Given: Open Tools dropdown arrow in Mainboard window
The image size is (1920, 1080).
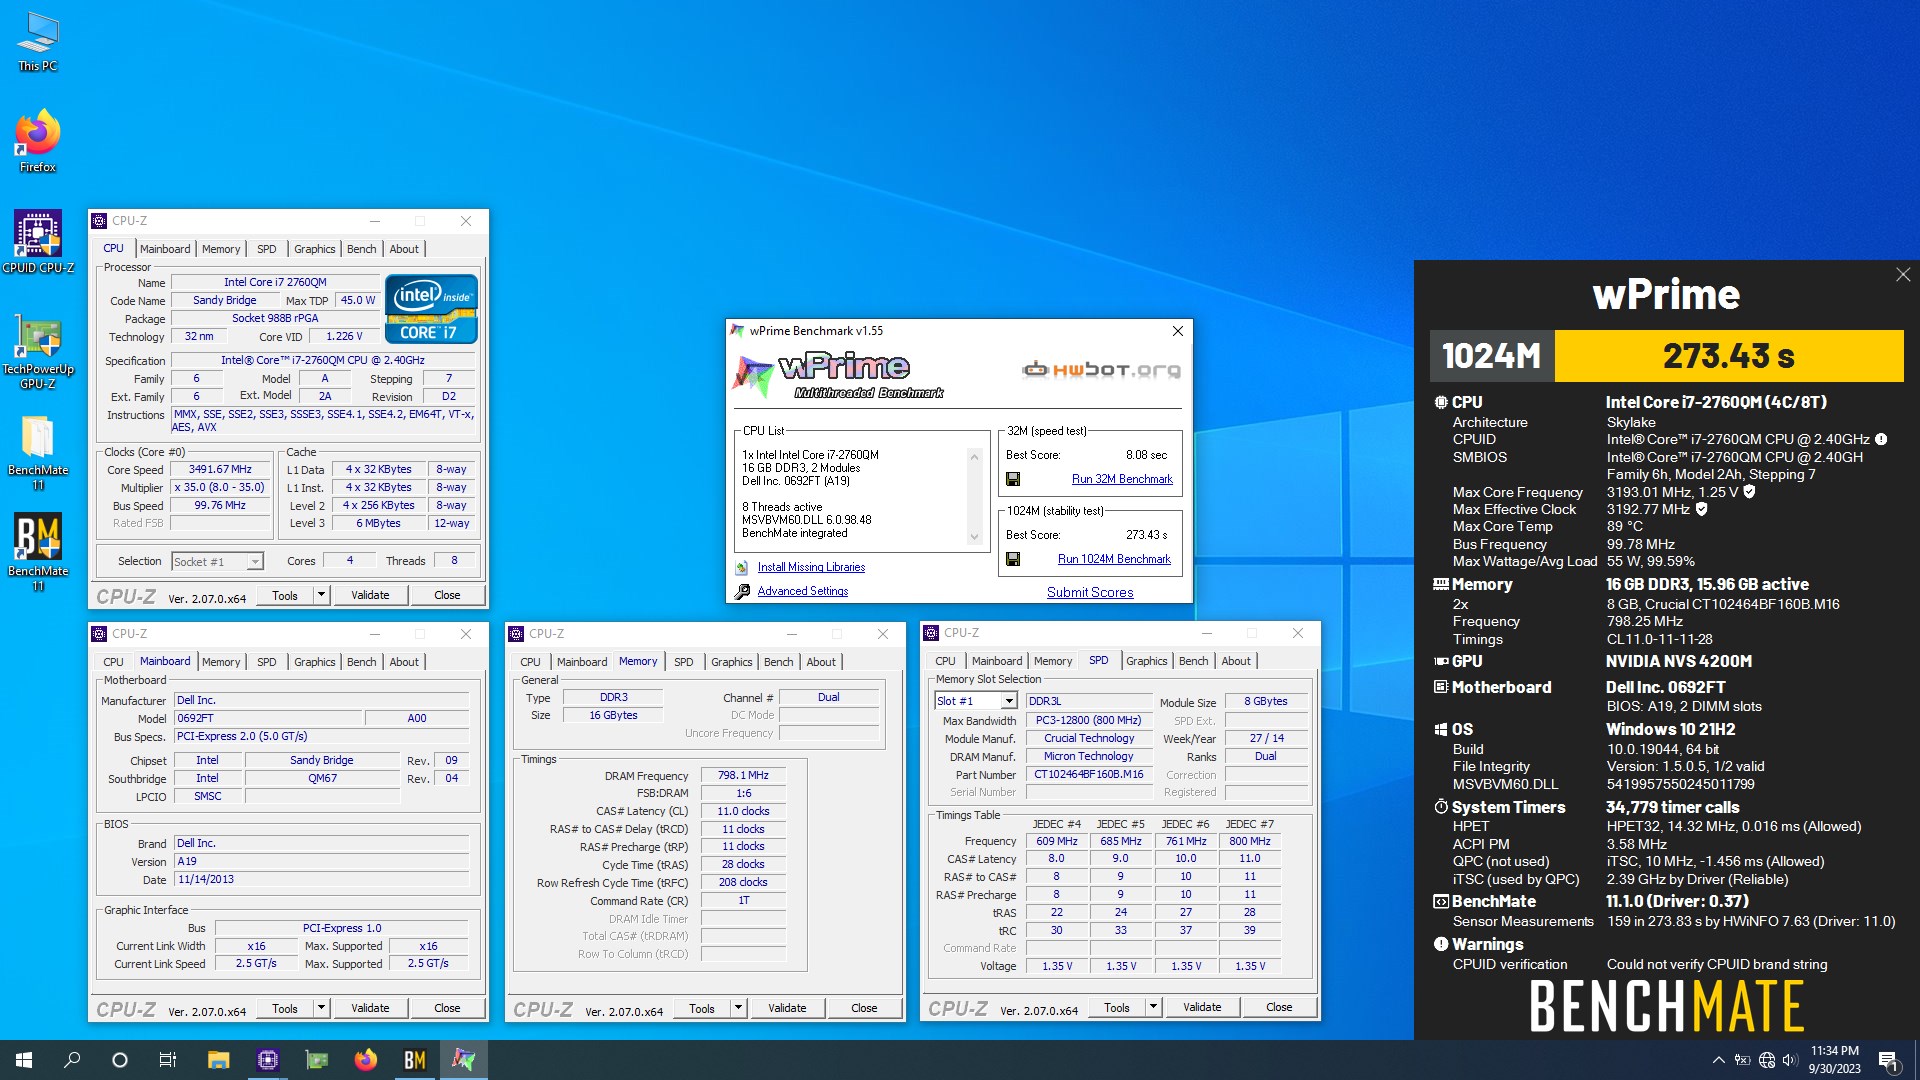Looking at the screenshot, I should [x=321, y=1008].
